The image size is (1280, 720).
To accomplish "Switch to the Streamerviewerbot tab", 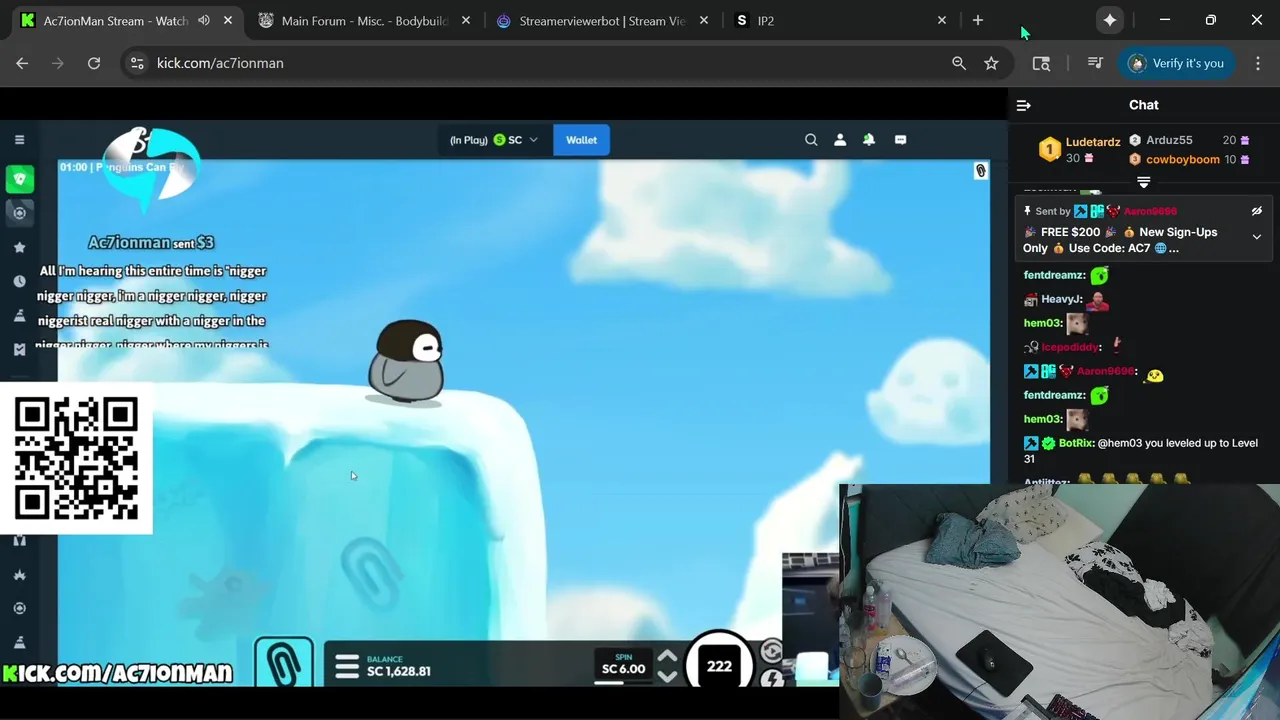I will [602, 20].
